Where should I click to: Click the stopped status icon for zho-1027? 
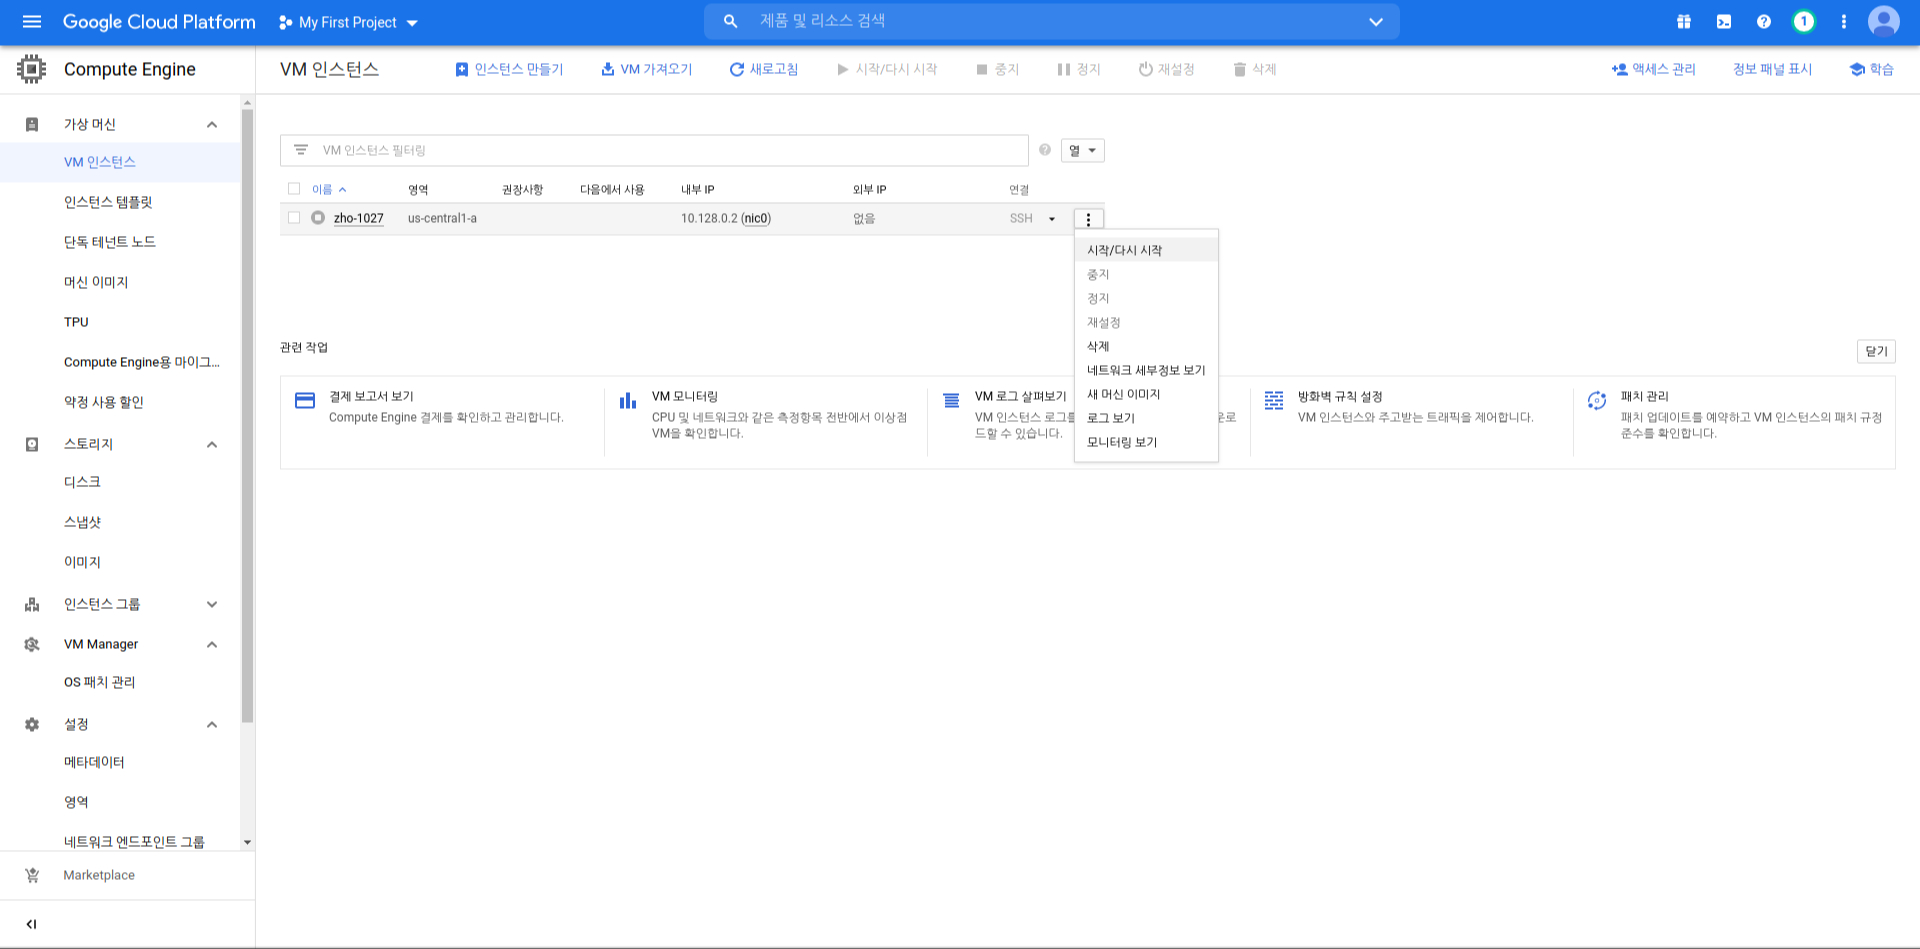click(318, 218)
